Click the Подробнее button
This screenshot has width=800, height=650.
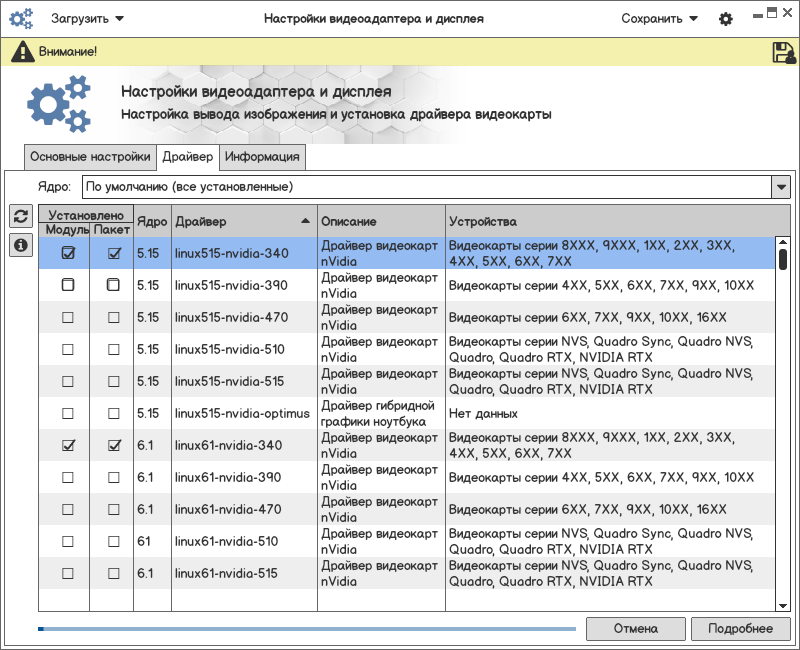(x=740, y=629)
